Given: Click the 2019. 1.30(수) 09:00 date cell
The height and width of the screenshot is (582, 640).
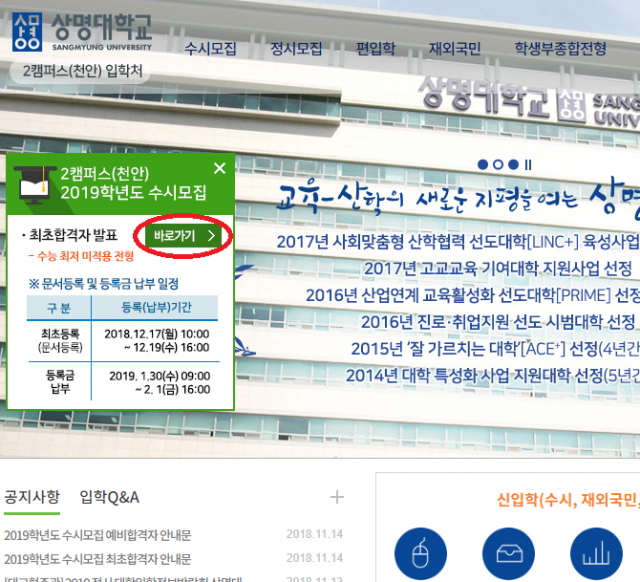Looking at the screenshot, I should point(159,382).
